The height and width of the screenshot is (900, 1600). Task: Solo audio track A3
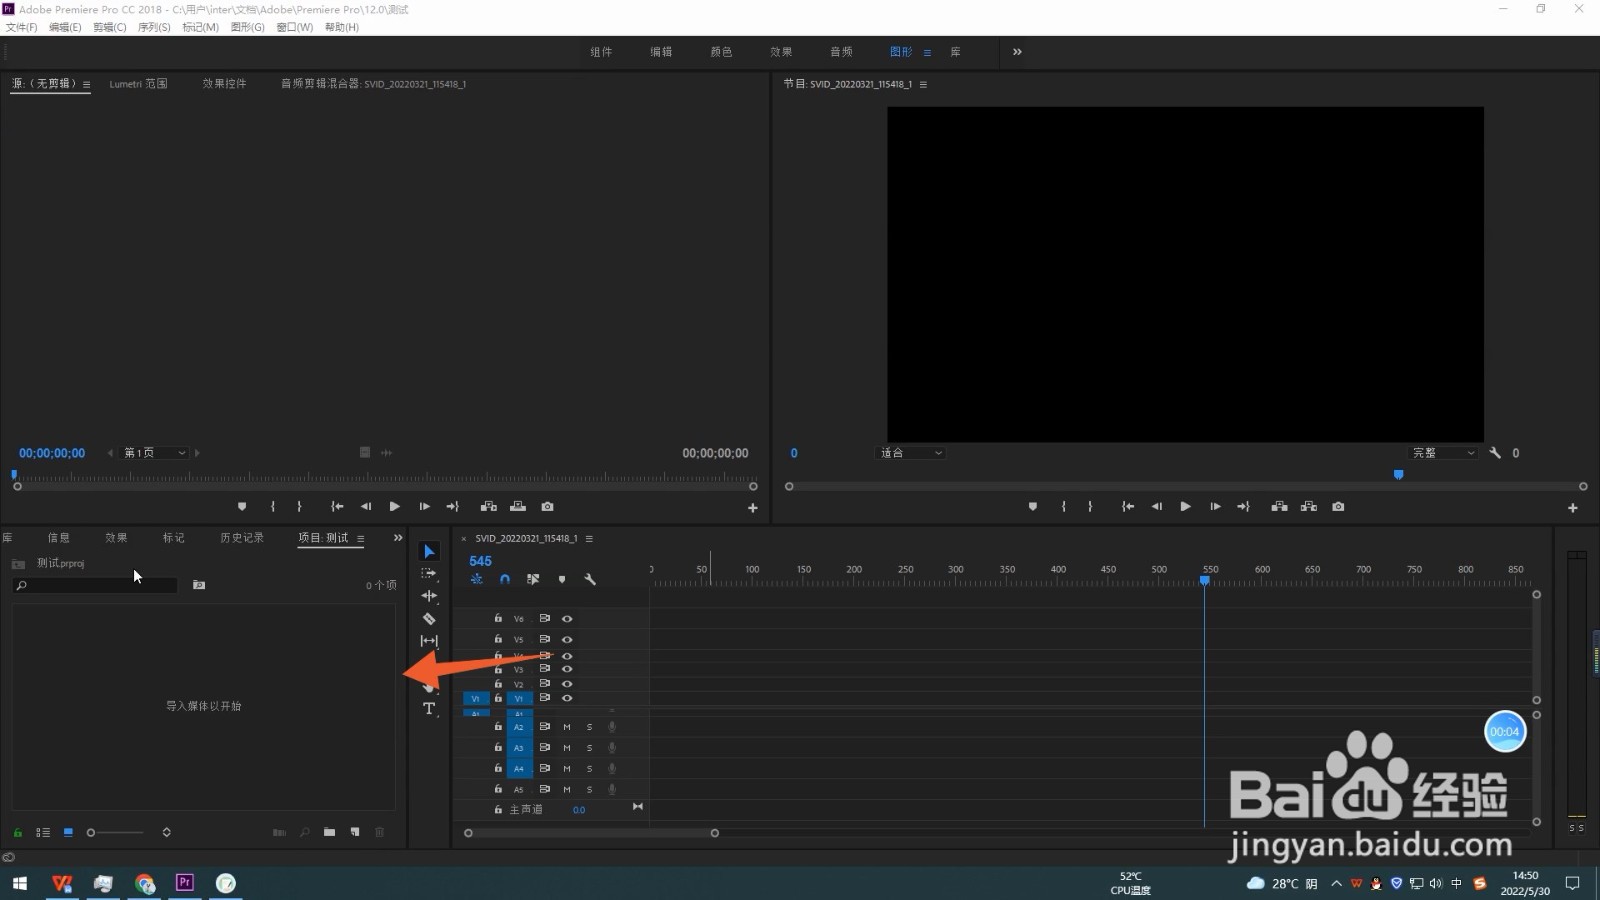point(589,748)
